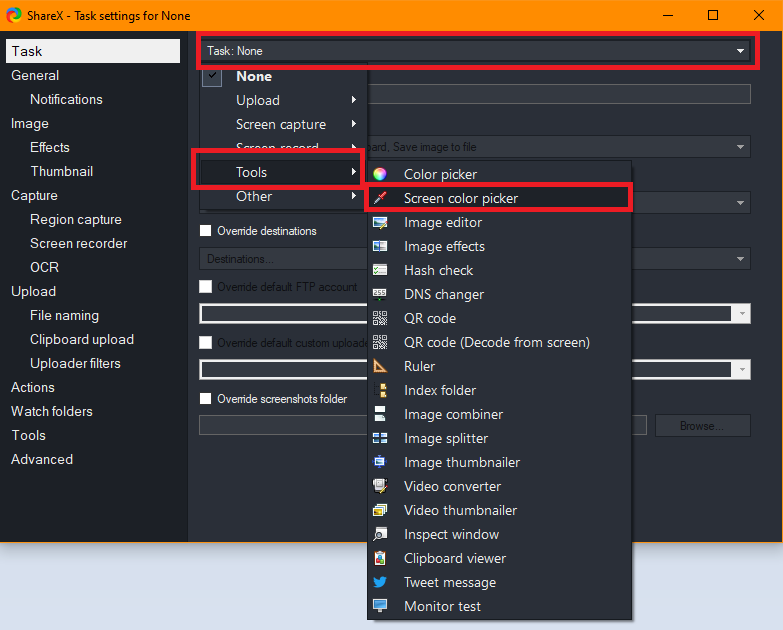
Task: Click the Image thumbnailer icon
Action: 380,462
